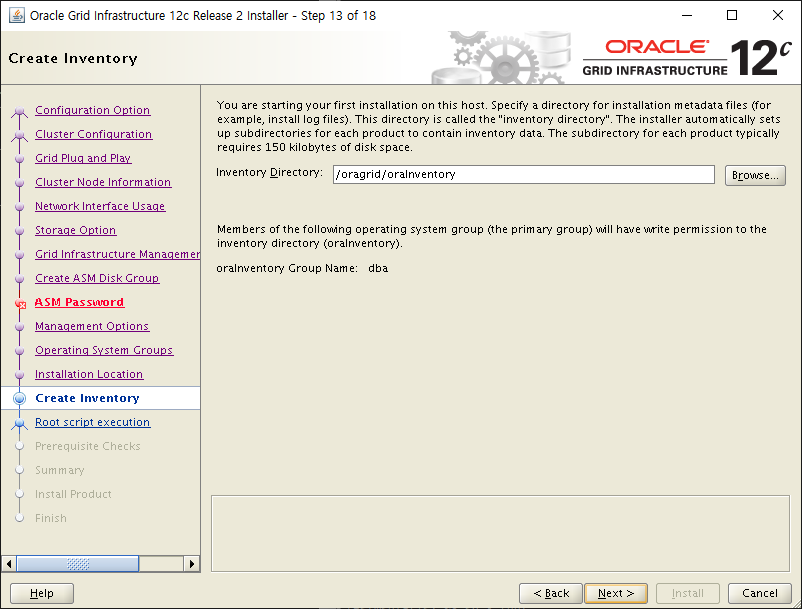802x609 pixels.
Task: Click the sidebar horizontal scrollbar thumb
Action: [78, 564]
